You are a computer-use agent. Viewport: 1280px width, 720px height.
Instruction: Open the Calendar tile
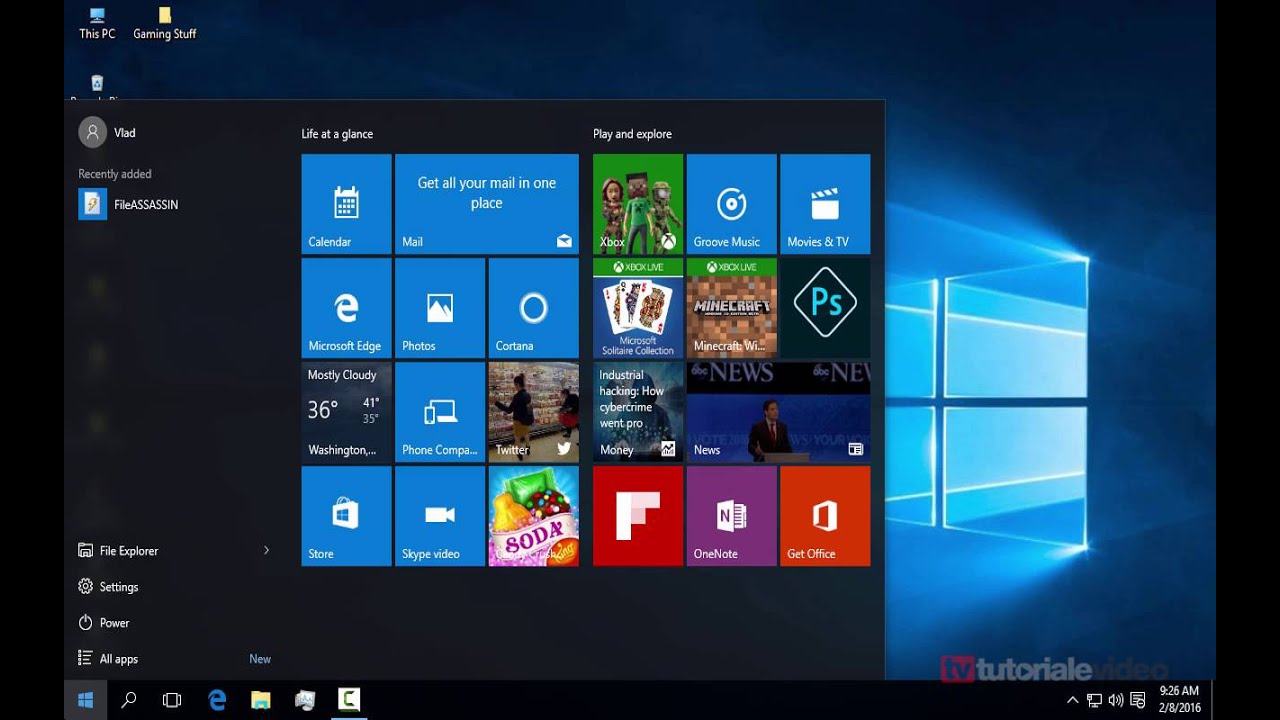click(346, 203)
